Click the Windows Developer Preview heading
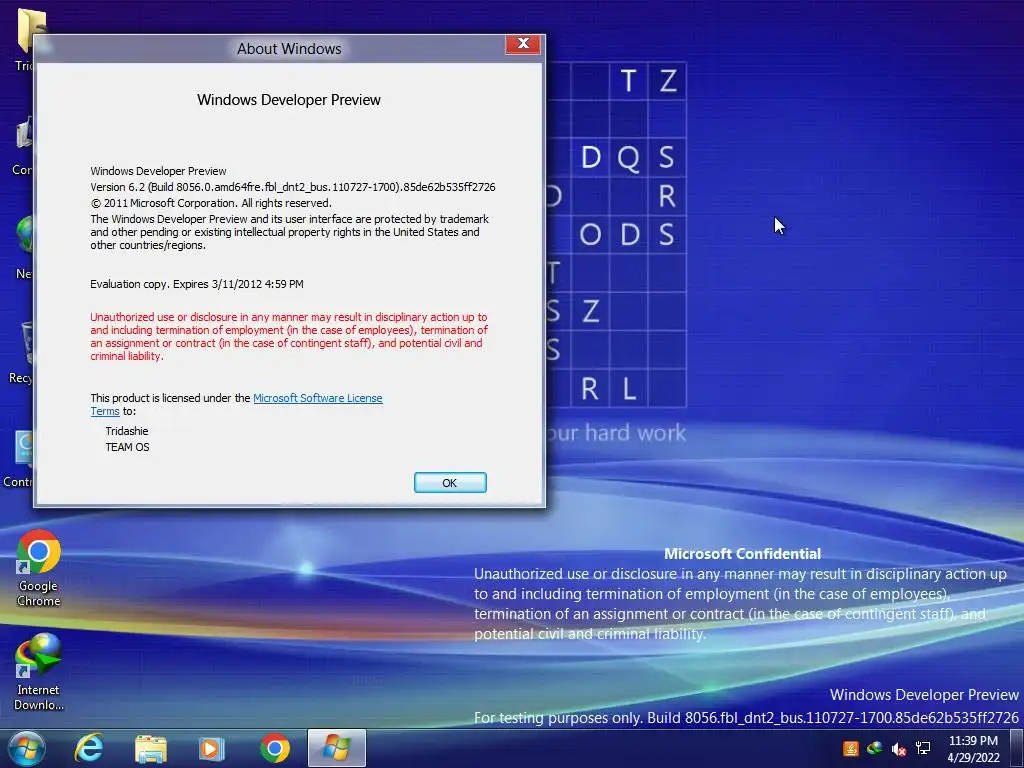 coord(289,100)
